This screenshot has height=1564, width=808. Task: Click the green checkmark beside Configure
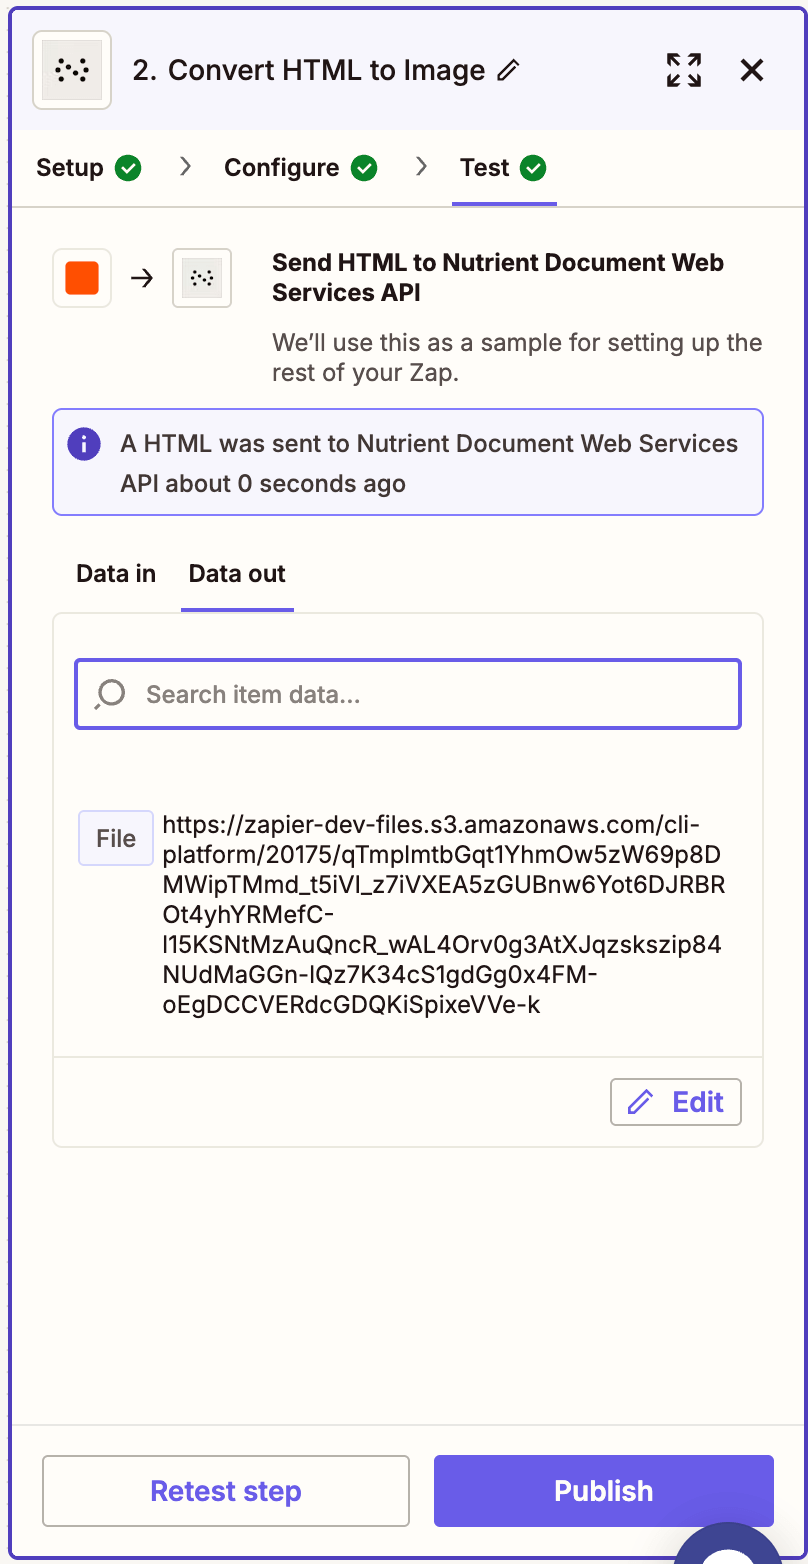point(365,168)
